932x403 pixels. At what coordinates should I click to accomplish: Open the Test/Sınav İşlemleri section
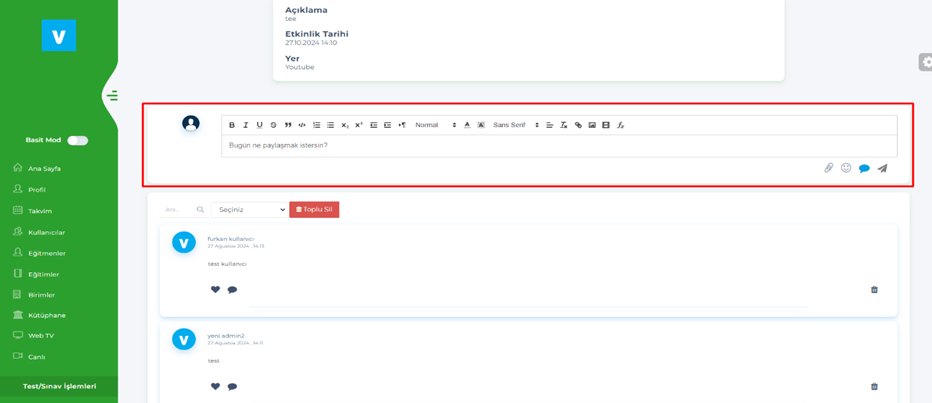point(59,386)
